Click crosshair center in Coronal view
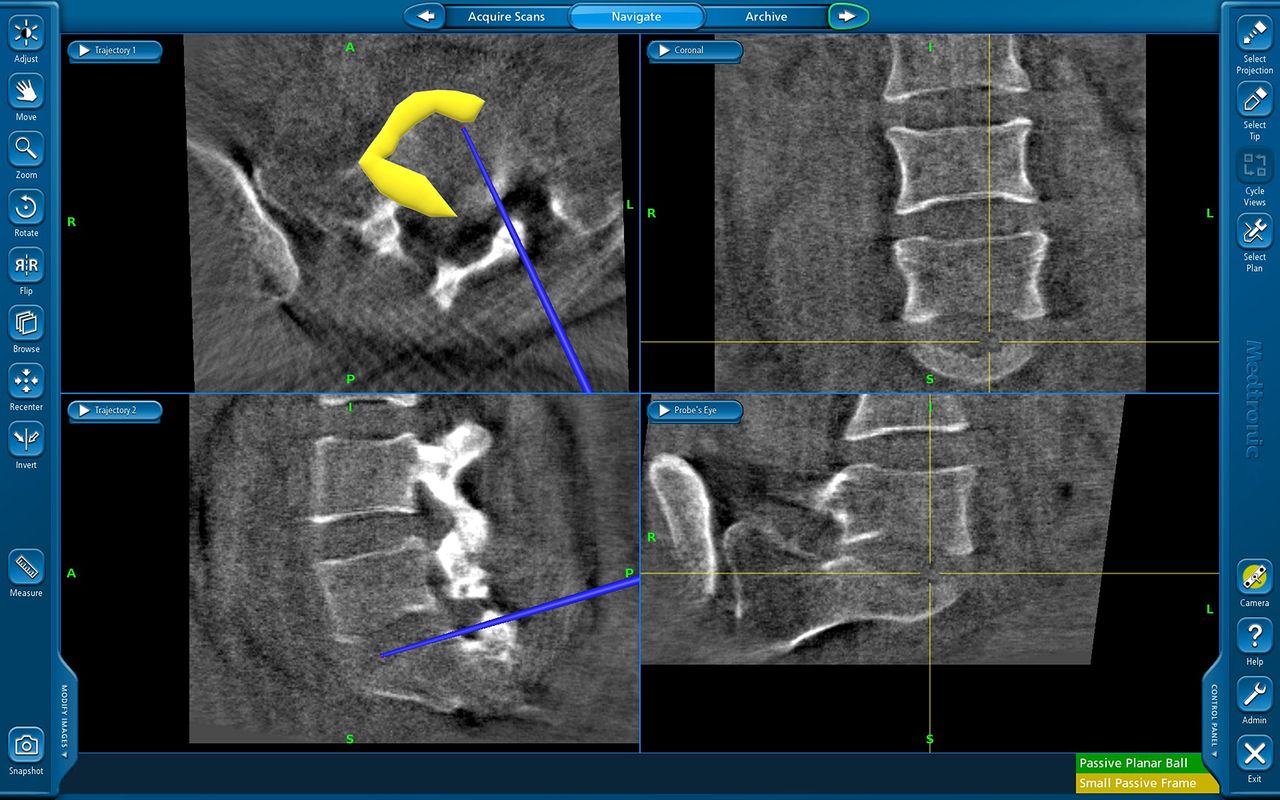The width and height of the screenshot is (1280, 800). pos(990,342)
